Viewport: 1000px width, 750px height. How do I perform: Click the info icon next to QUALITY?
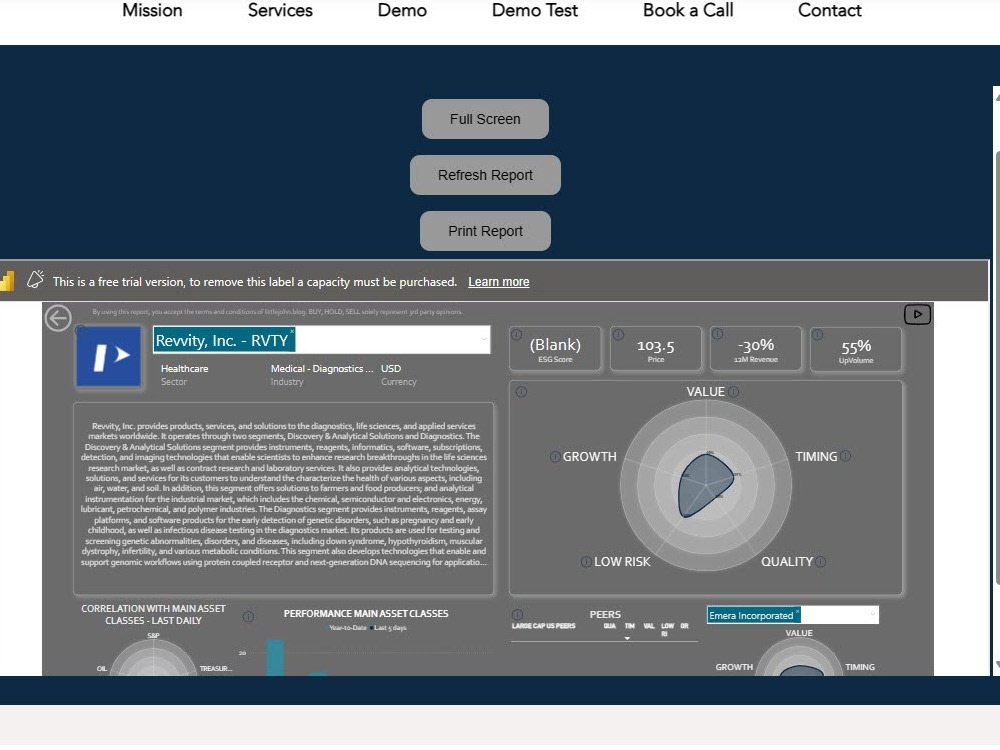click(x=821, y=562)
